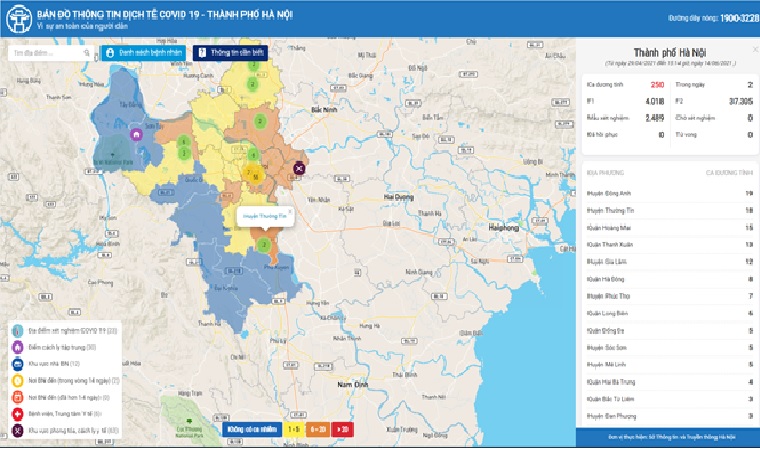This screenshot has width=760, height=449.
Task: Click the dark blockade marker near Gia Lâm
Action: [299, 168]
